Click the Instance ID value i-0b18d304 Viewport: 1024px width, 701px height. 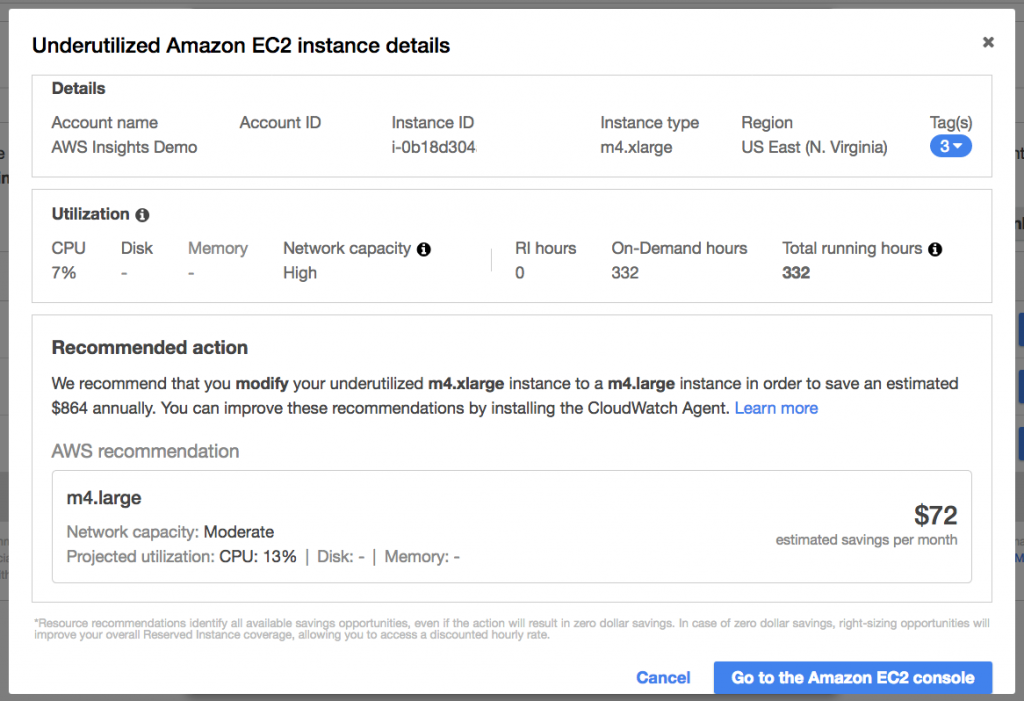[x=434, y=148]
